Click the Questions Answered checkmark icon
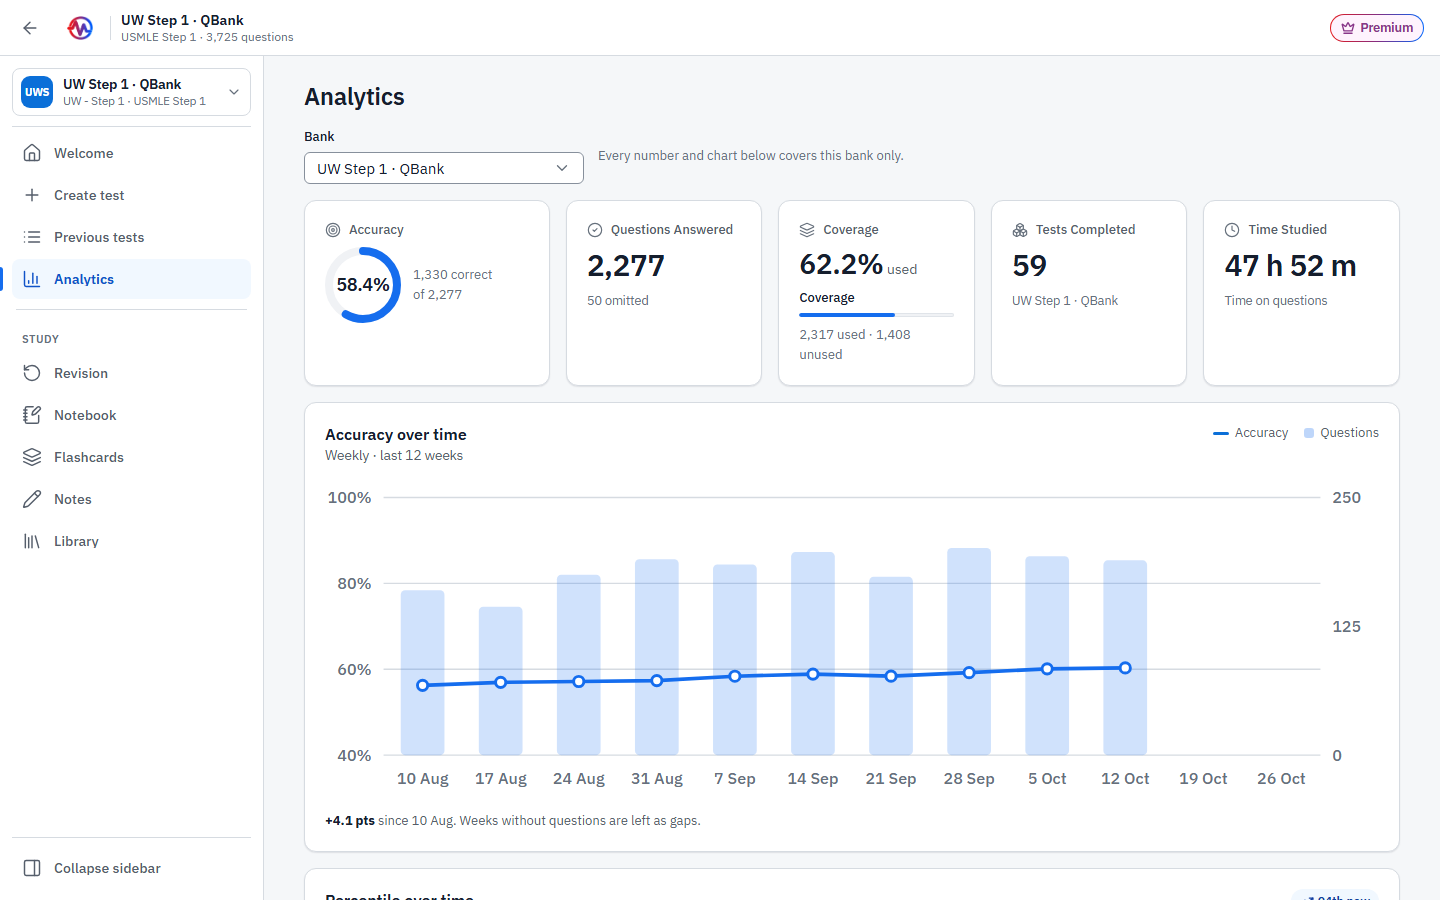1440x900 pixels. 595,230
